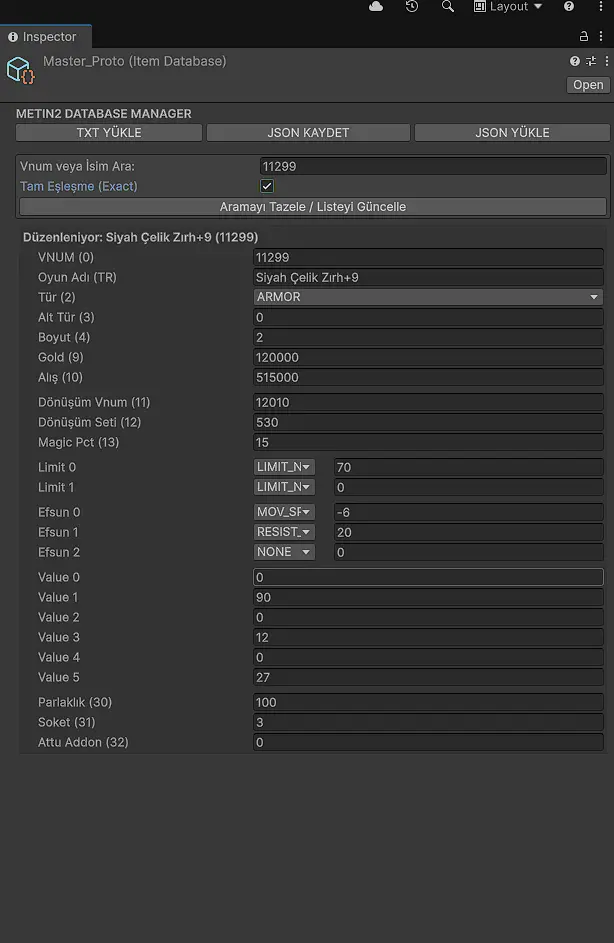Click the Vnum veya İsim Ara search field
Viewport: 614px width, 943px height.
[432, 167]
